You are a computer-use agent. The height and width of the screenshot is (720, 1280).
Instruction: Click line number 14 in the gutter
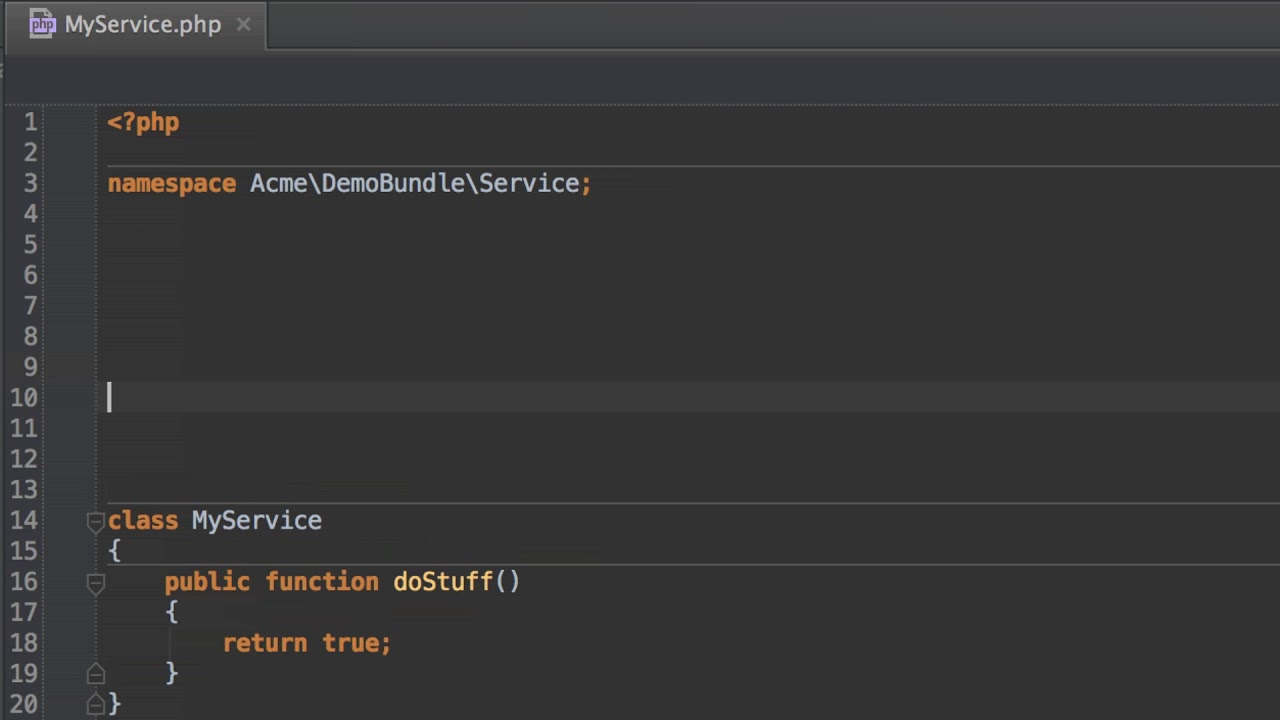click(x=24, y=520)
